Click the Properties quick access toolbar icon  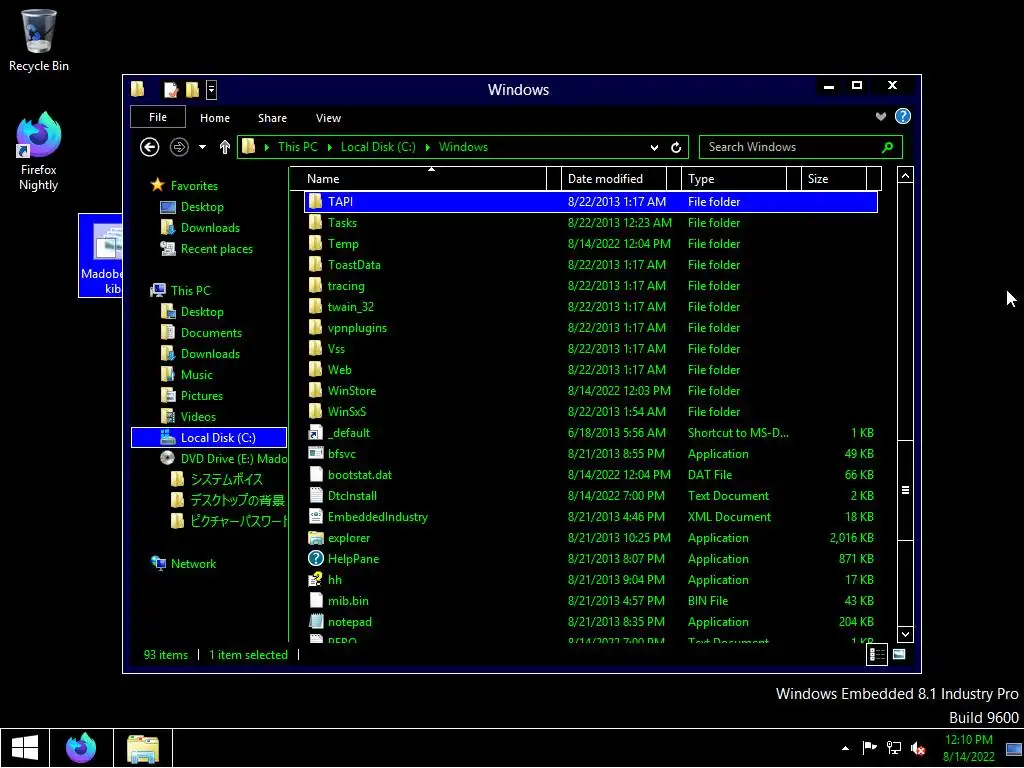click(x=171, y=89)
